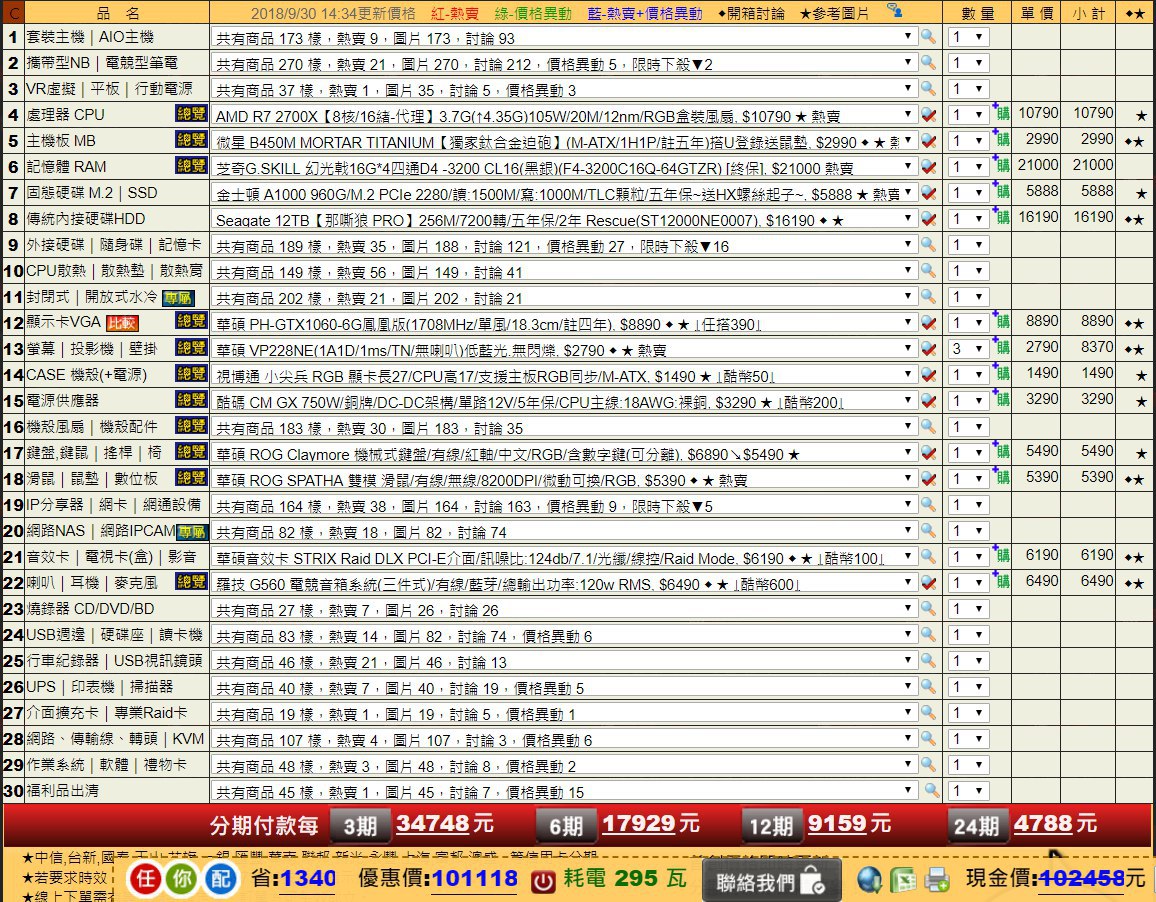Screen dimensions: 1156x902
Task: Click the 專屬 tag beside 封閉式水冷
Action: pyautogui.click(x=178, y=298)
